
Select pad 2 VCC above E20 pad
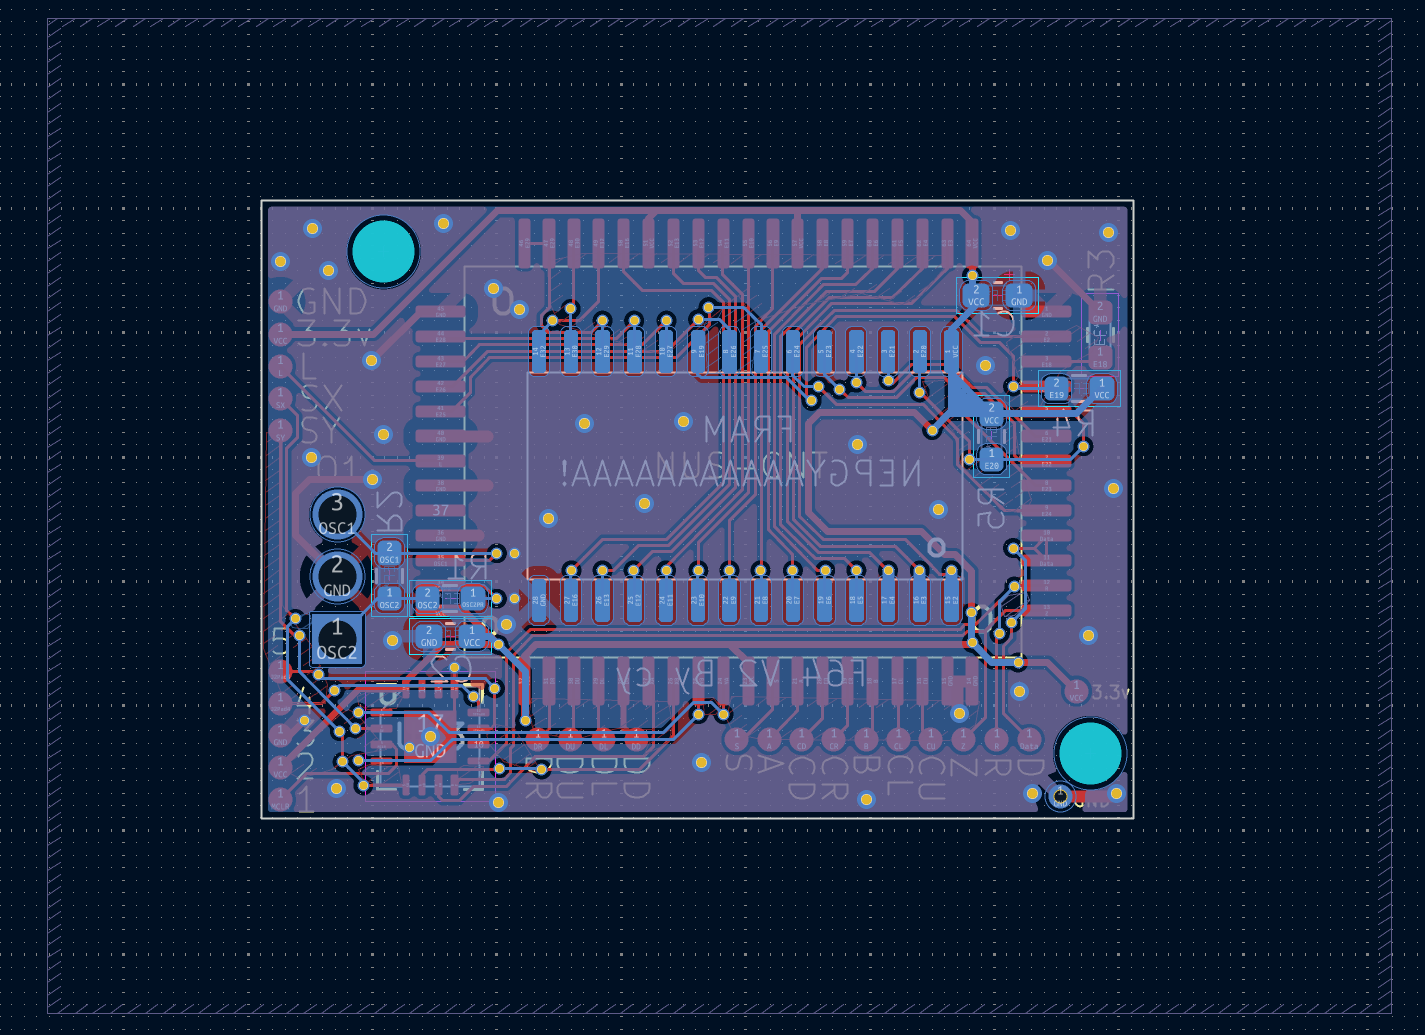pyautogui.click(x=991, y=413)
